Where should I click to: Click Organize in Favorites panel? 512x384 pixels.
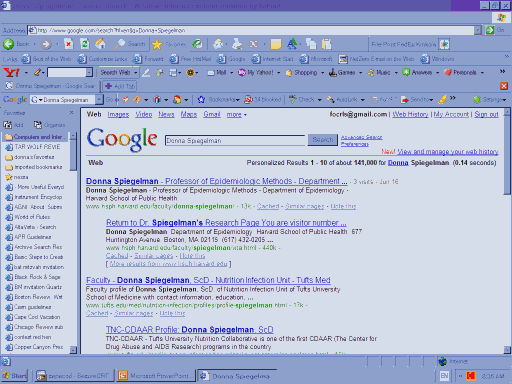49,125
